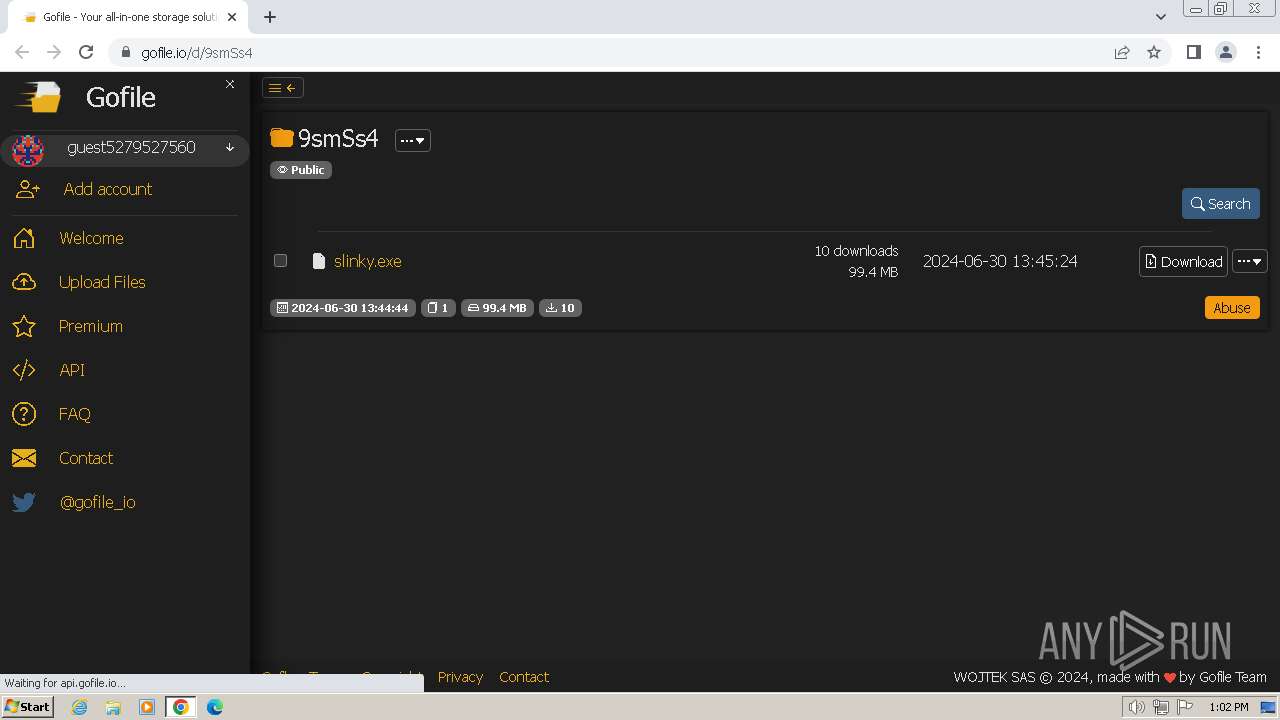Open the media player taskbar icon
Viewport: 1280px width, 720px height.
(147, 707)
